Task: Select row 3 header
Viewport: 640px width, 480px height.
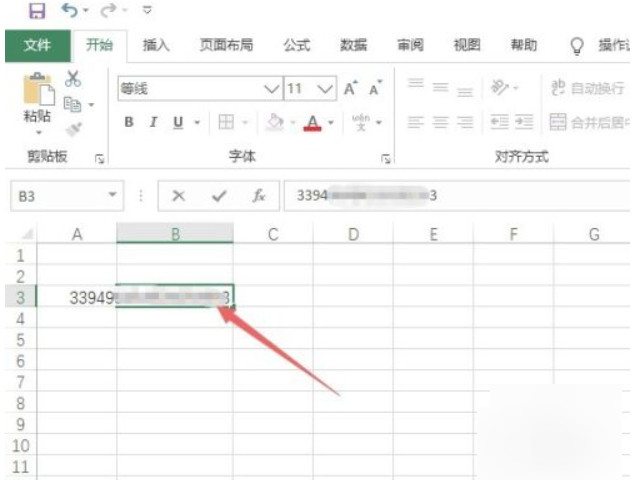Action: (21, 297)
